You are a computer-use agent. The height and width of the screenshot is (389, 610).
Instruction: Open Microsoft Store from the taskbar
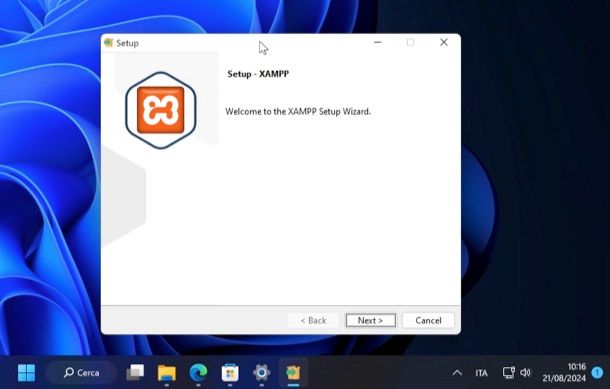click(230, 373)
